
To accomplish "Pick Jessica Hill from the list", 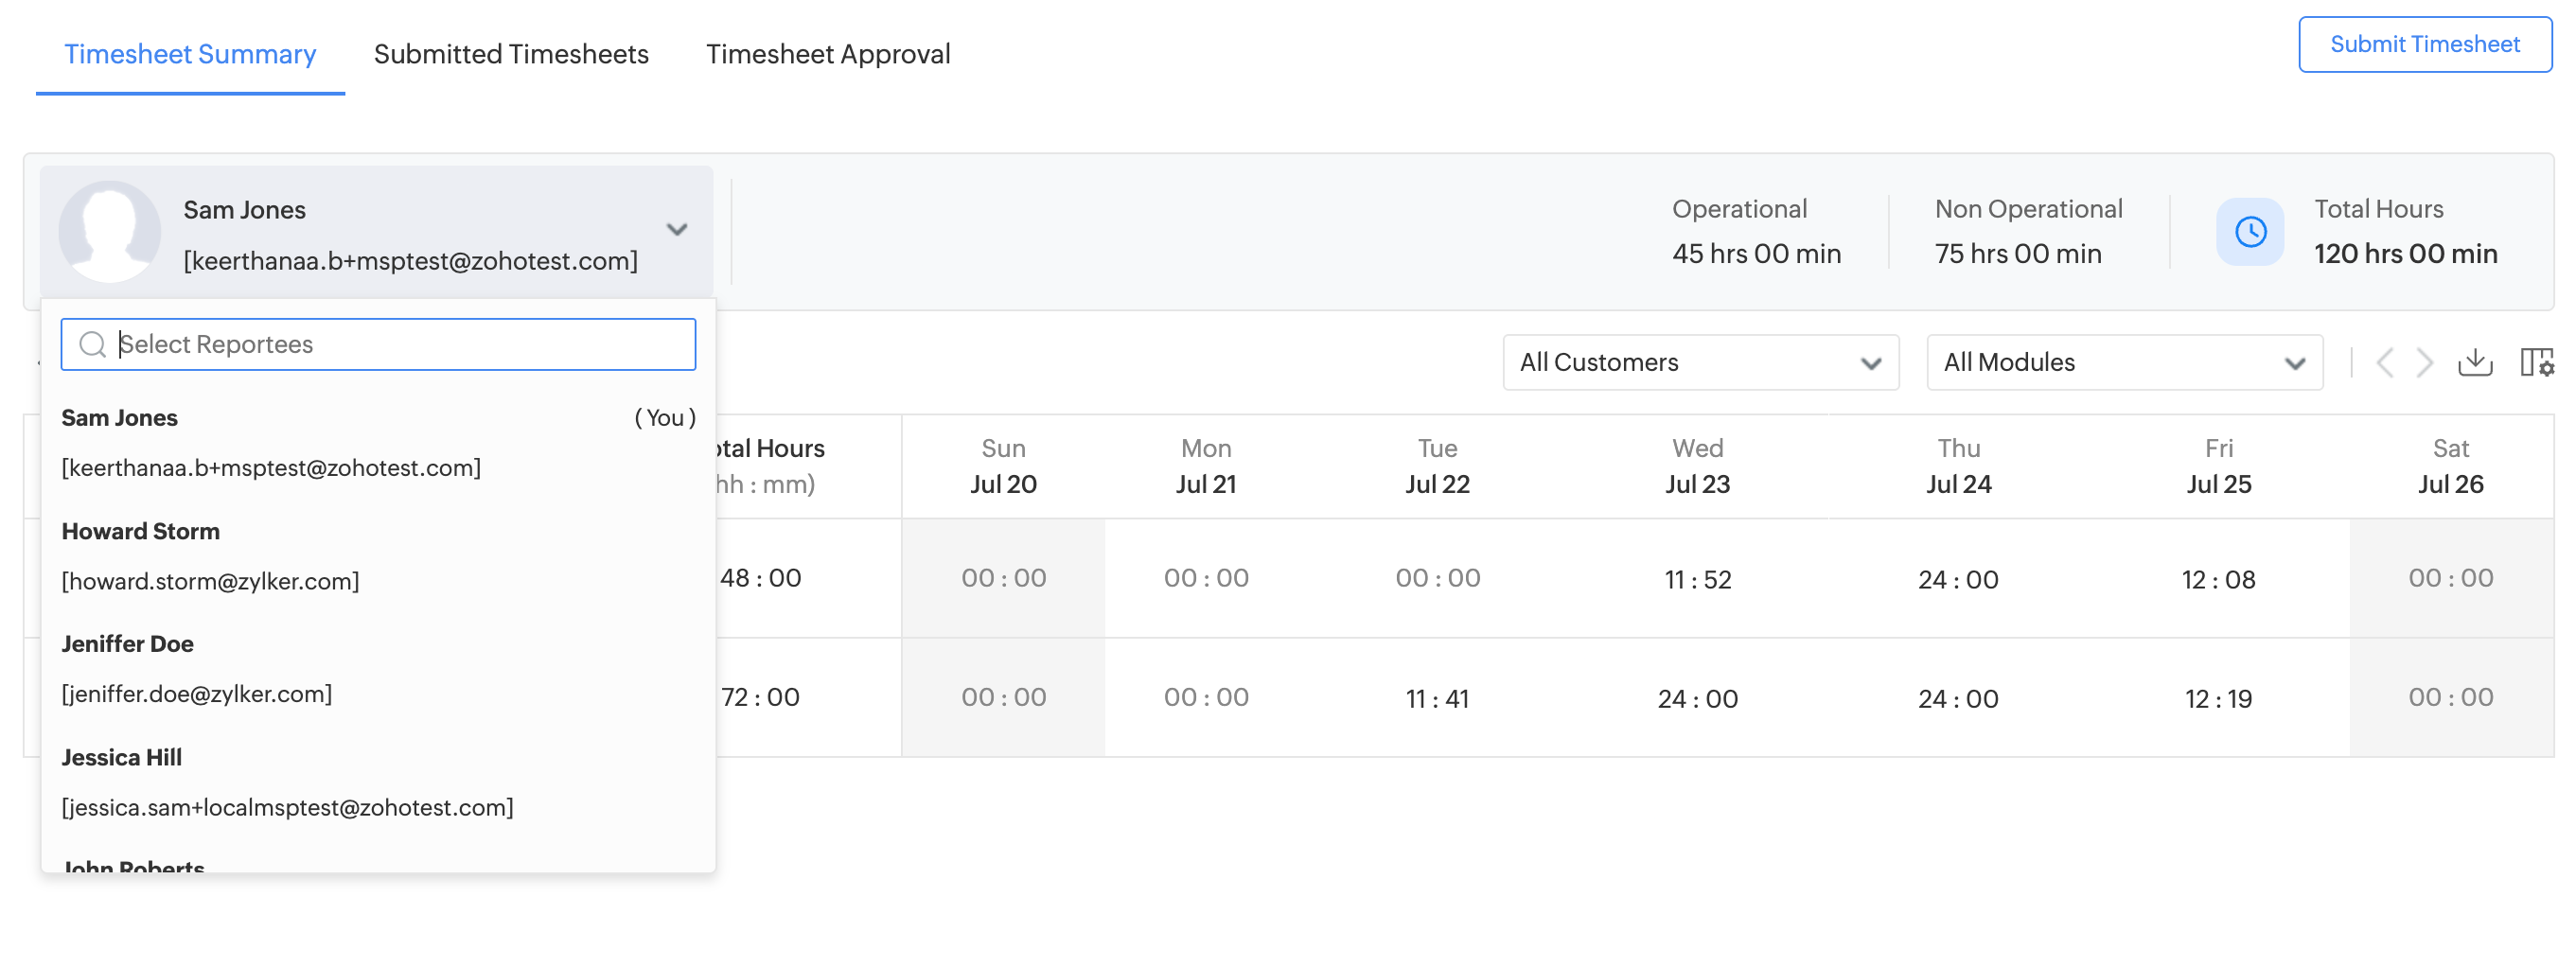I will pos(287,782).
